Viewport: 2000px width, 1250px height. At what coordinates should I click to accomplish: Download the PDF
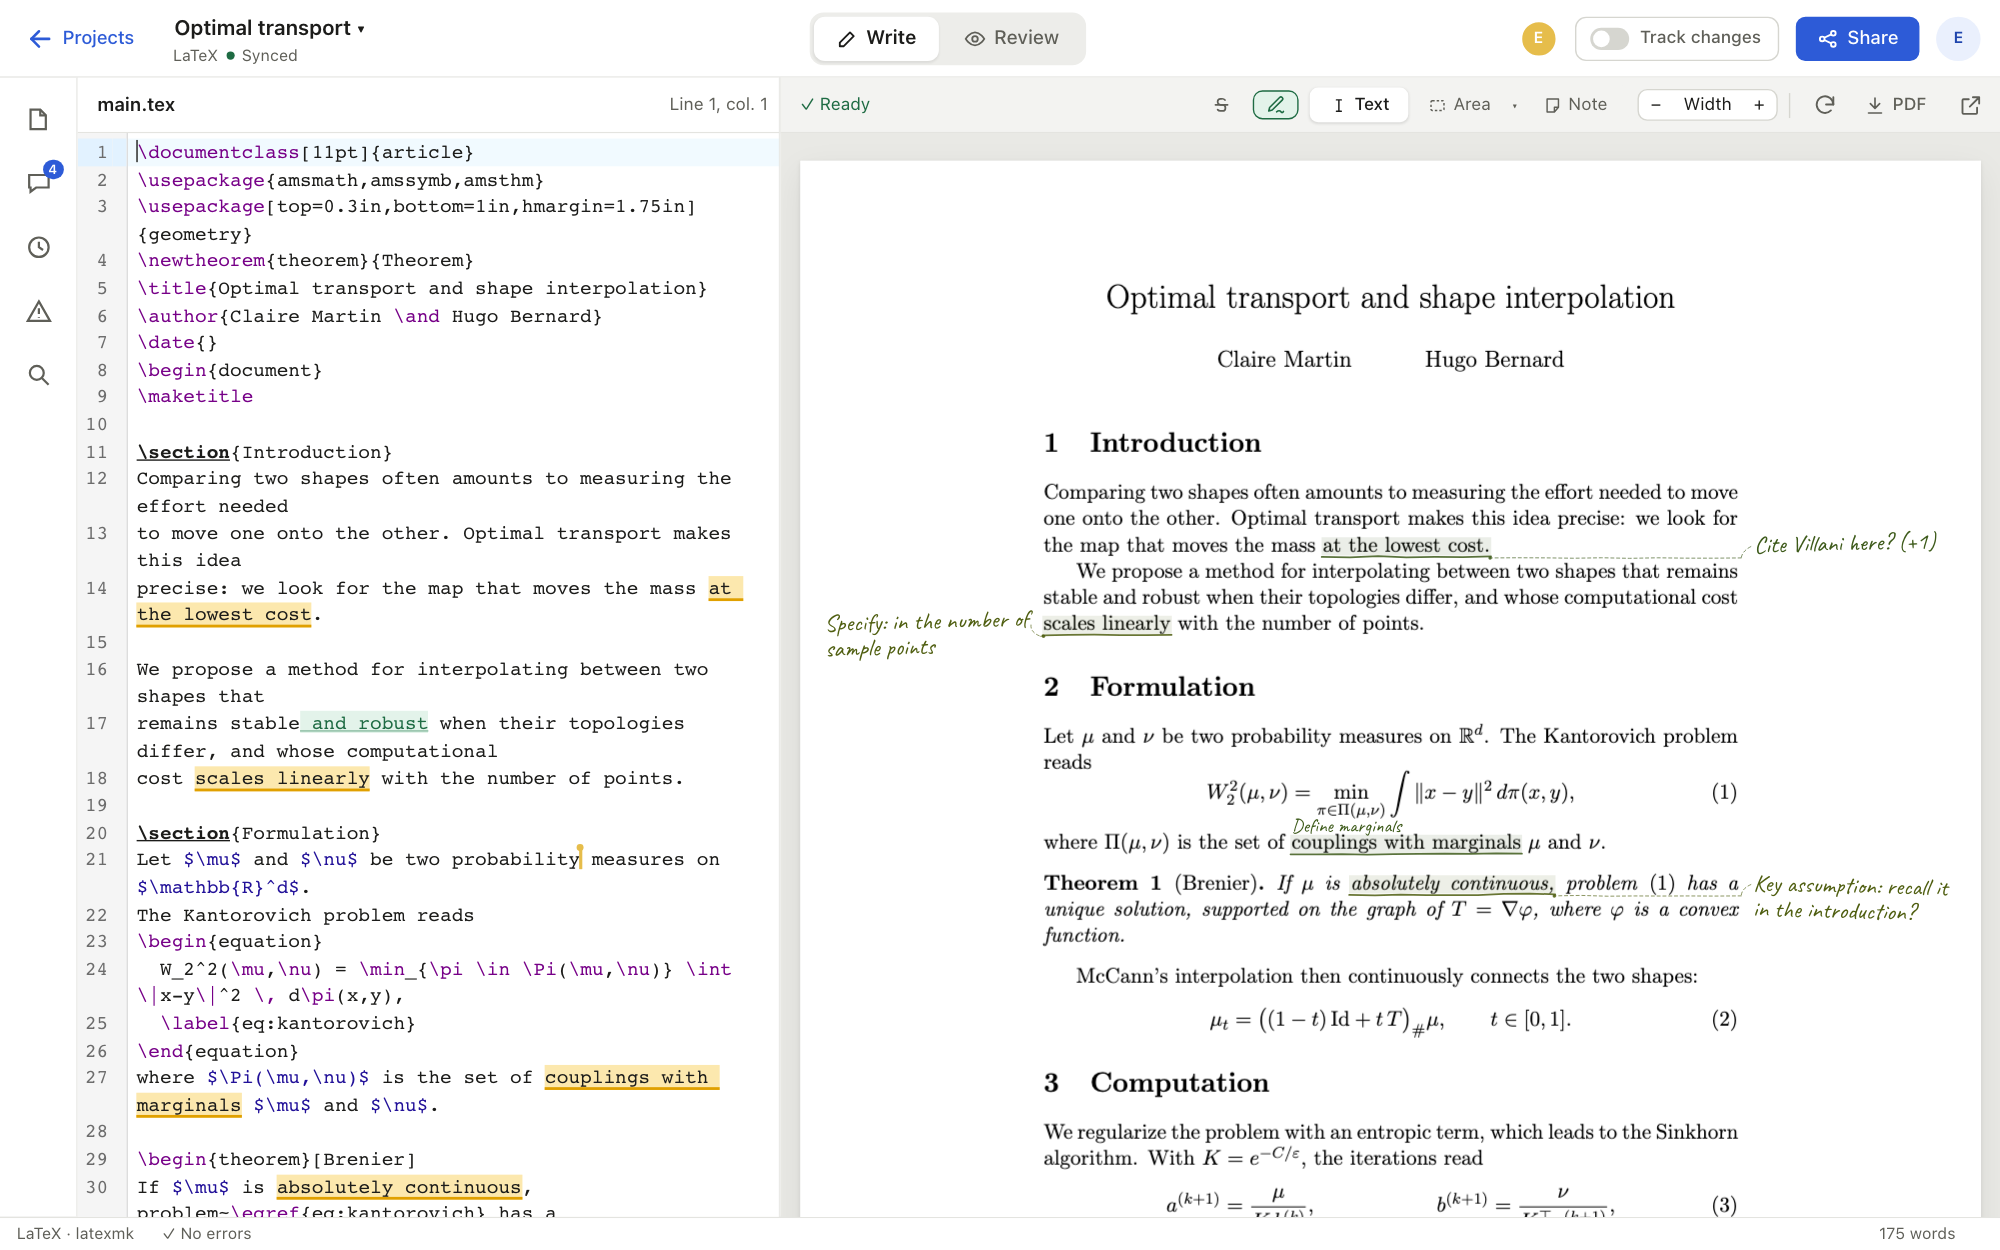coord(1896,105)
